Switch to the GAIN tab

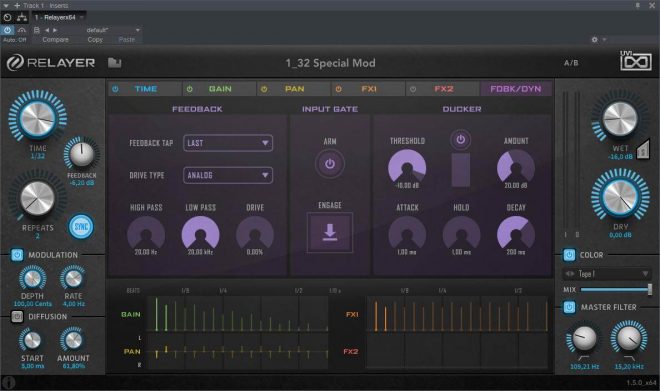[220, 89]
